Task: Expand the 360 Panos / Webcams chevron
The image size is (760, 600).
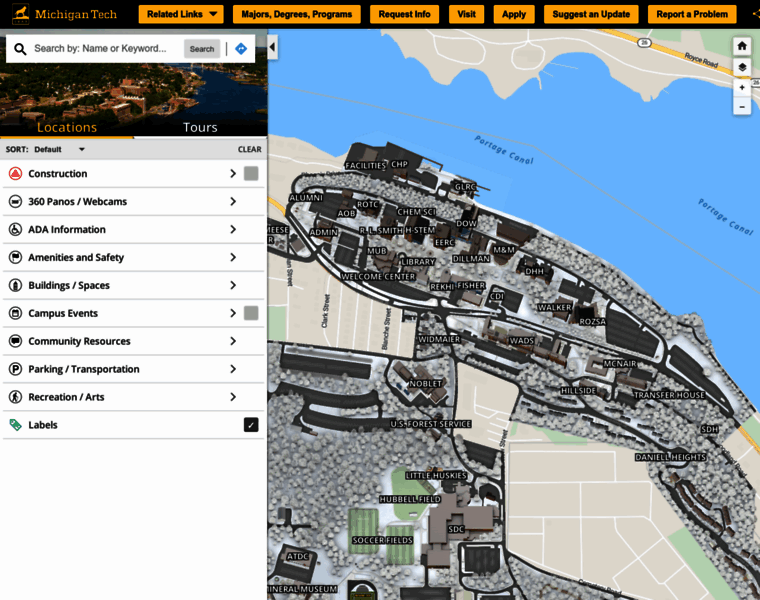Action: (233, 202)
